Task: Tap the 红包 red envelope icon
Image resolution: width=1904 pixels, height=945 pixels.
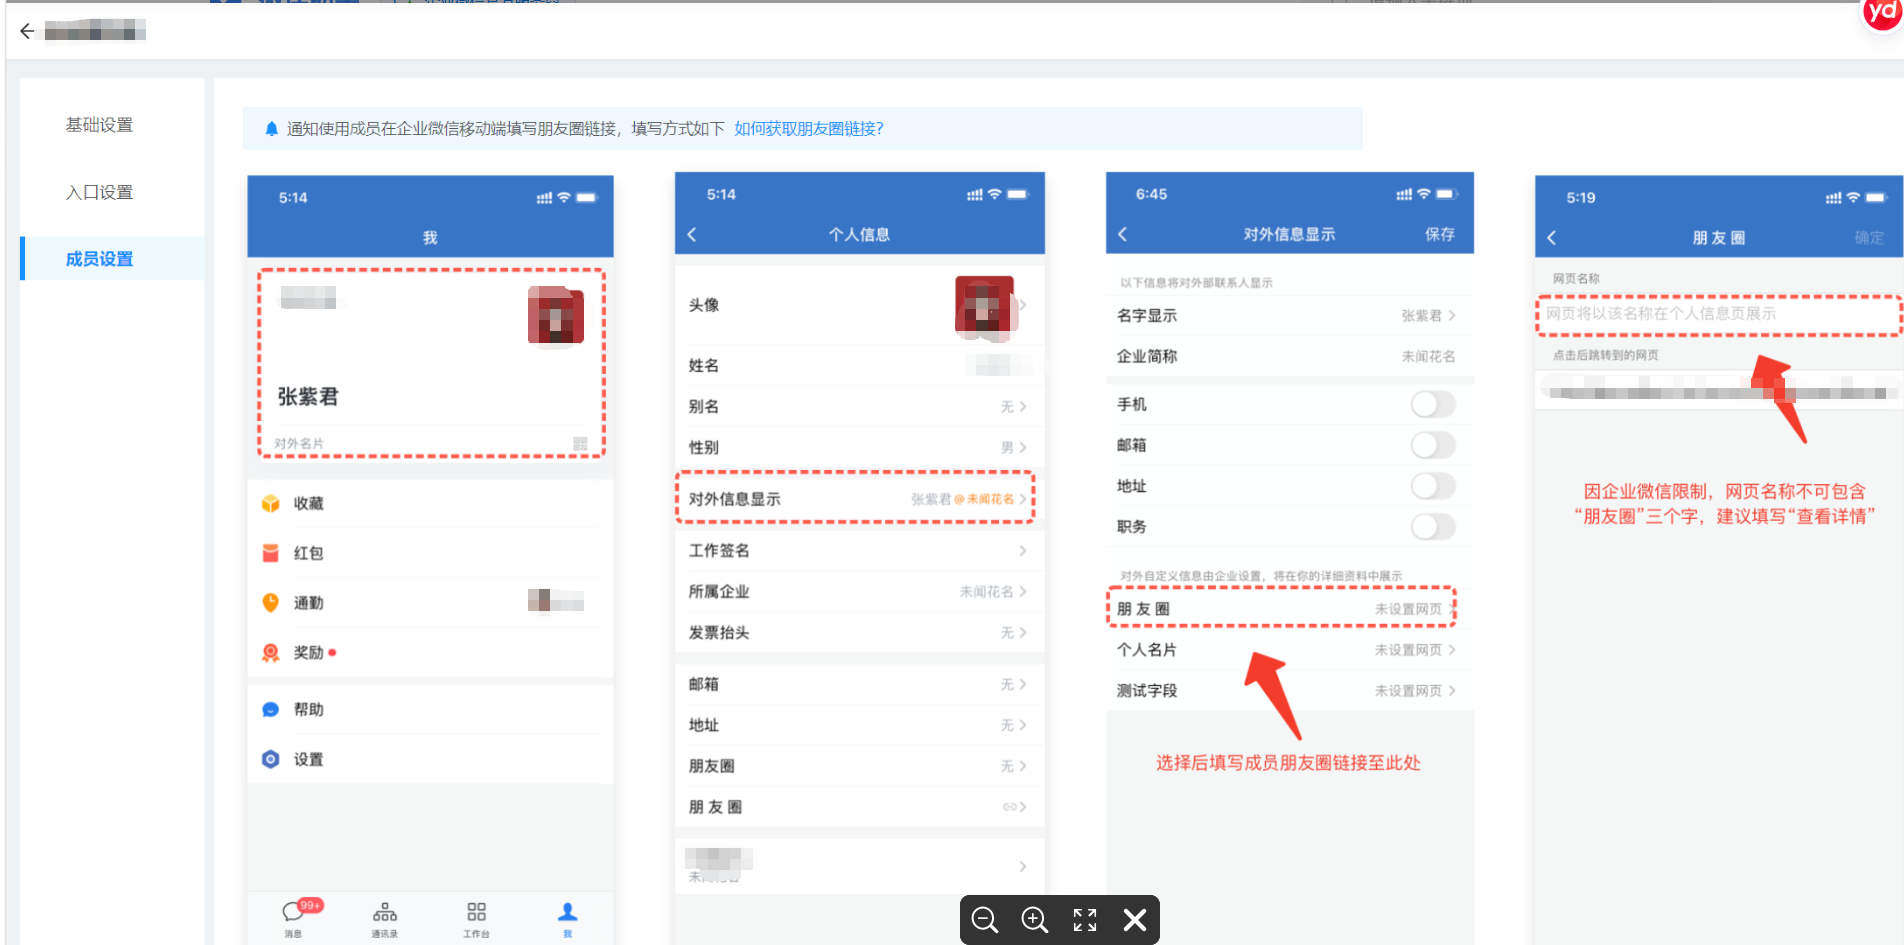Action: [270, 553]
